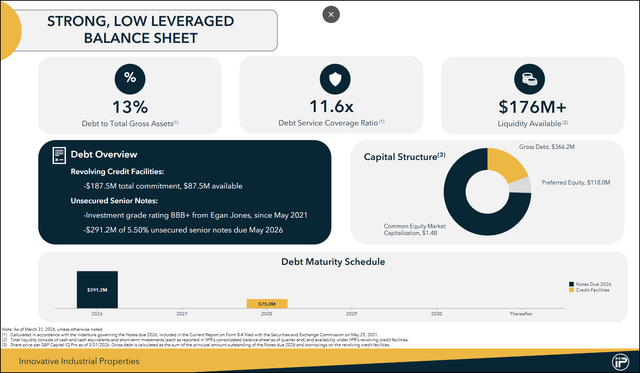Select the 11.6x value text
Image resolution: width=640 pixels, height=373 pixels.
(x=331, y=107)
